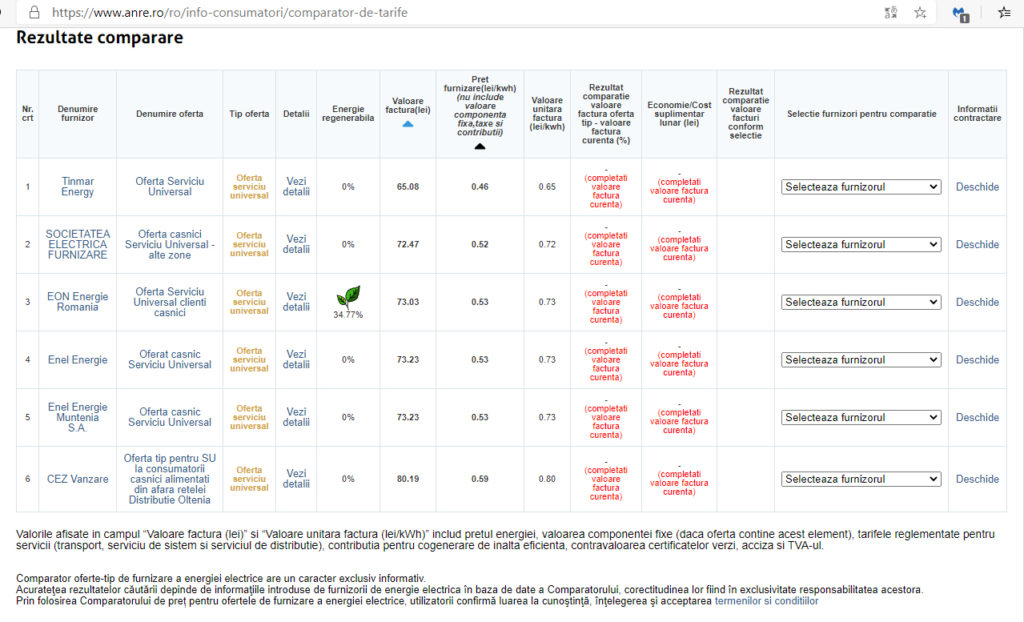Expand supplier selector in EON Energie row

pos(860,302)
